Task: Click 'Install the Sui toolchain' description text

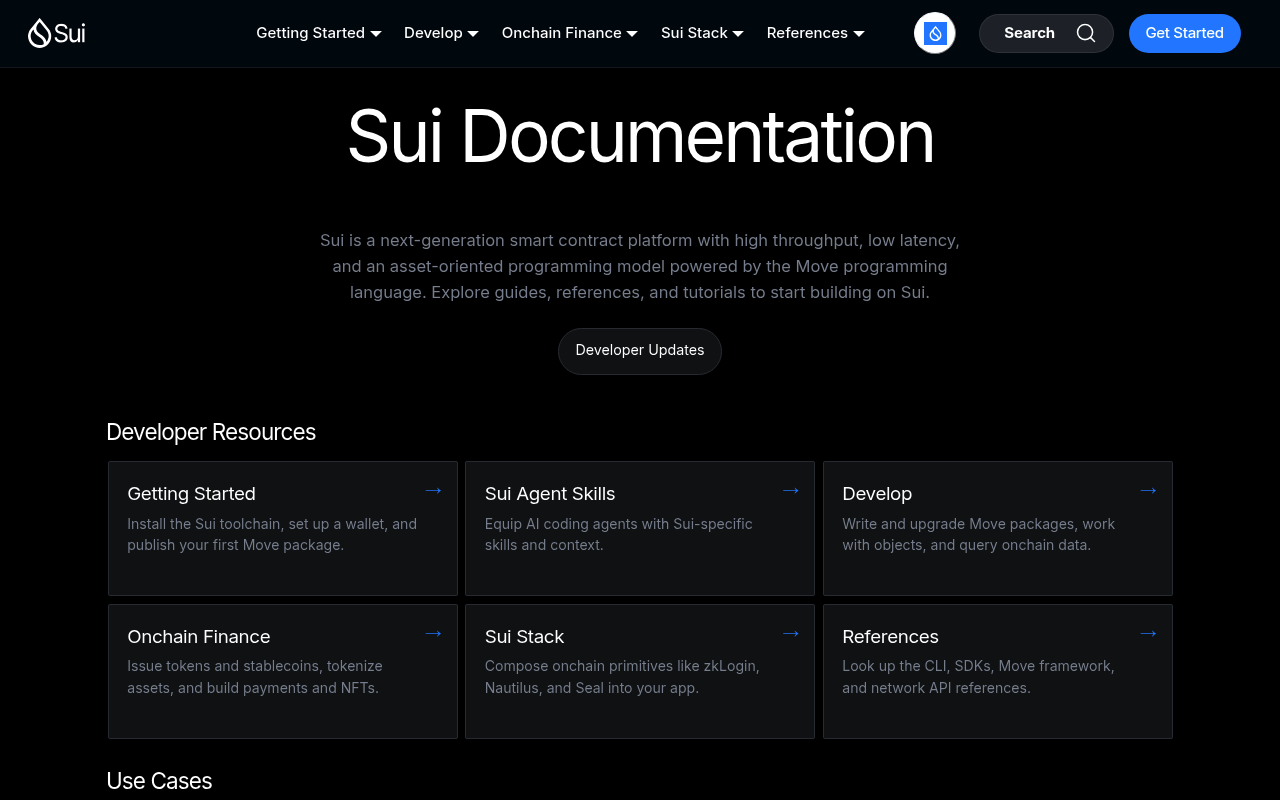Action: pyautogui.click(x=272, y=535)
